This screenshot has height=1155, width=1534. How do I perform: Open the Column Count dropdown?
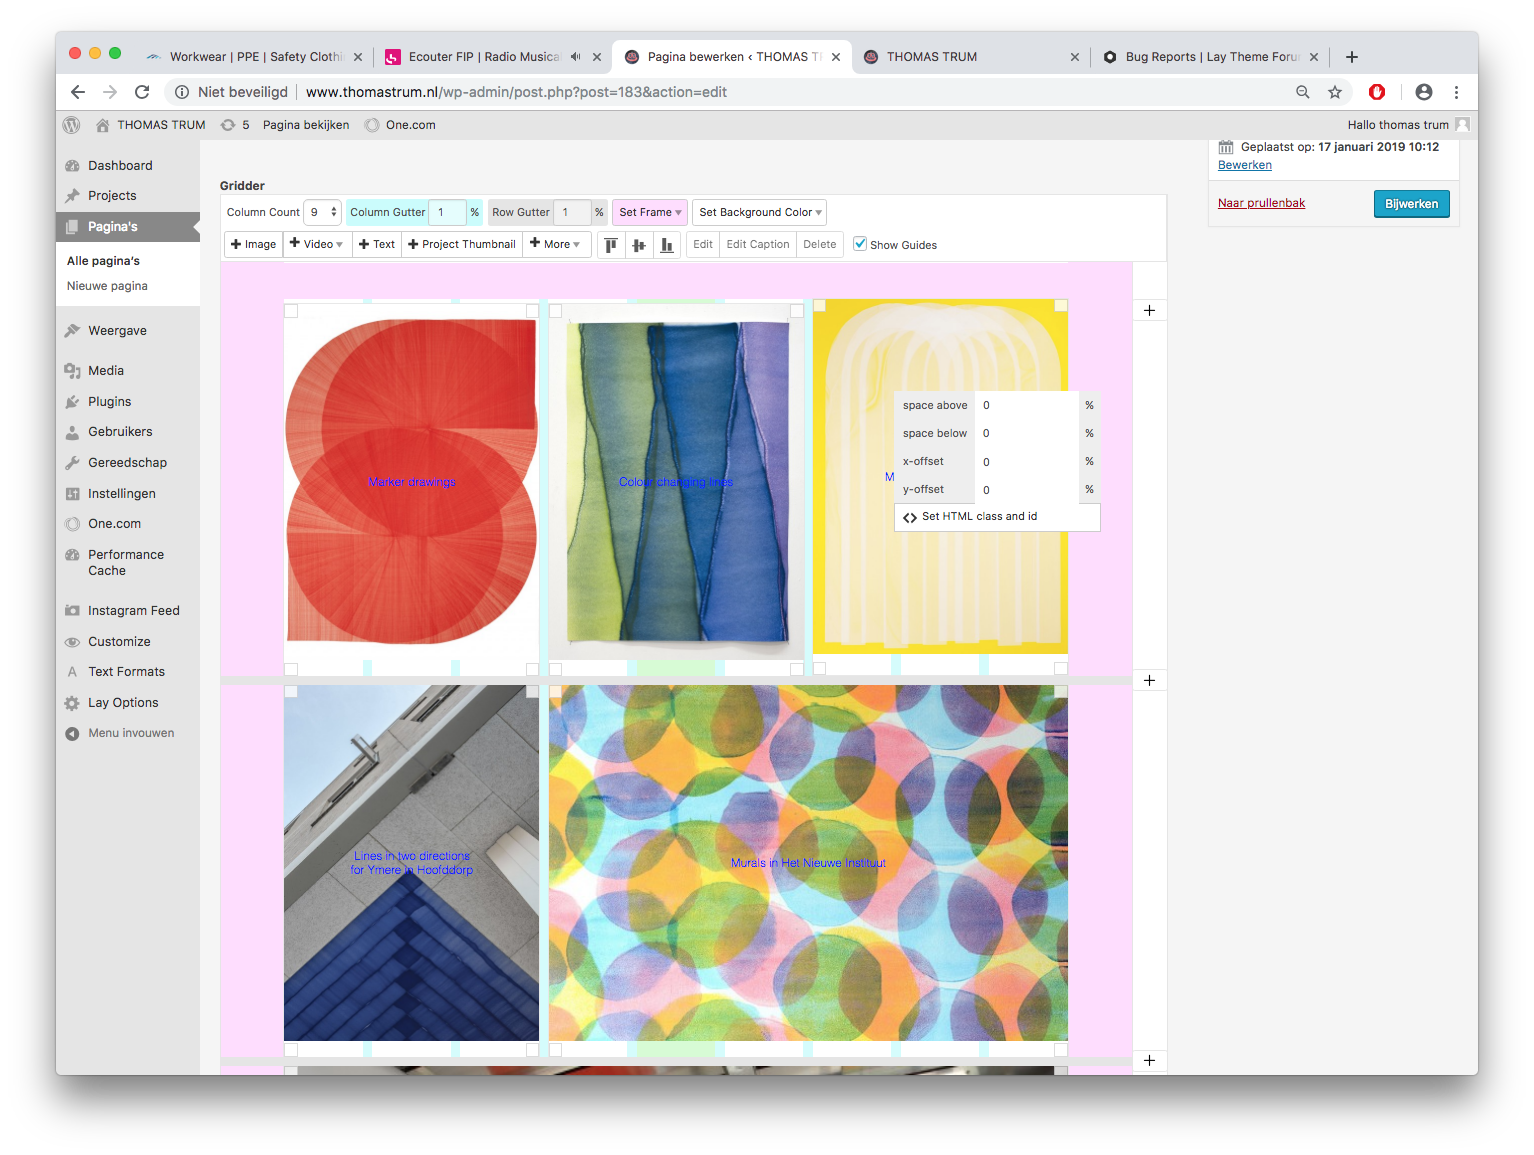tap(322, 212)
